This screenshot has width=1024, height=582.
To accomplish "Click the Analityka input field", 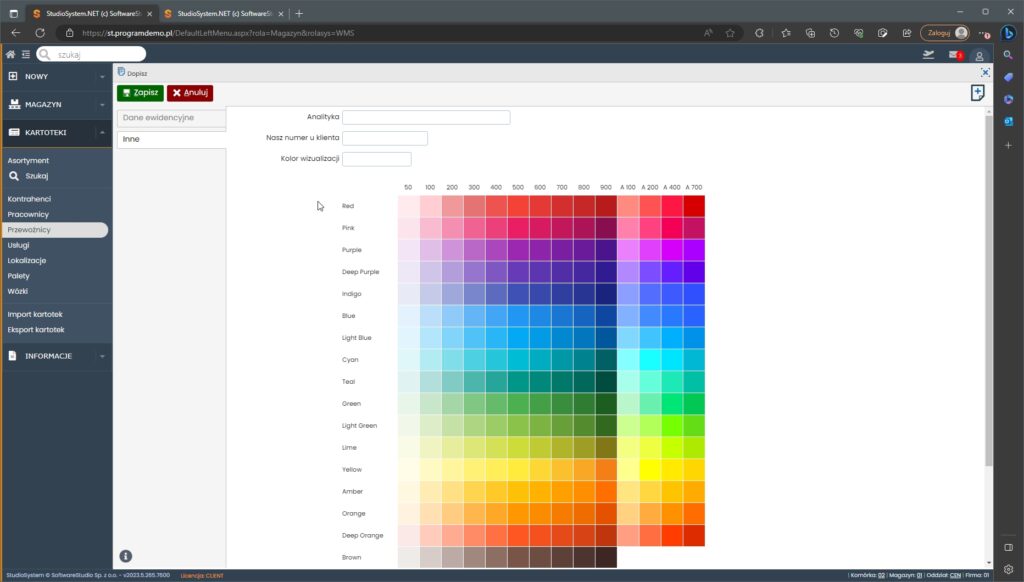I will [426, 117].
